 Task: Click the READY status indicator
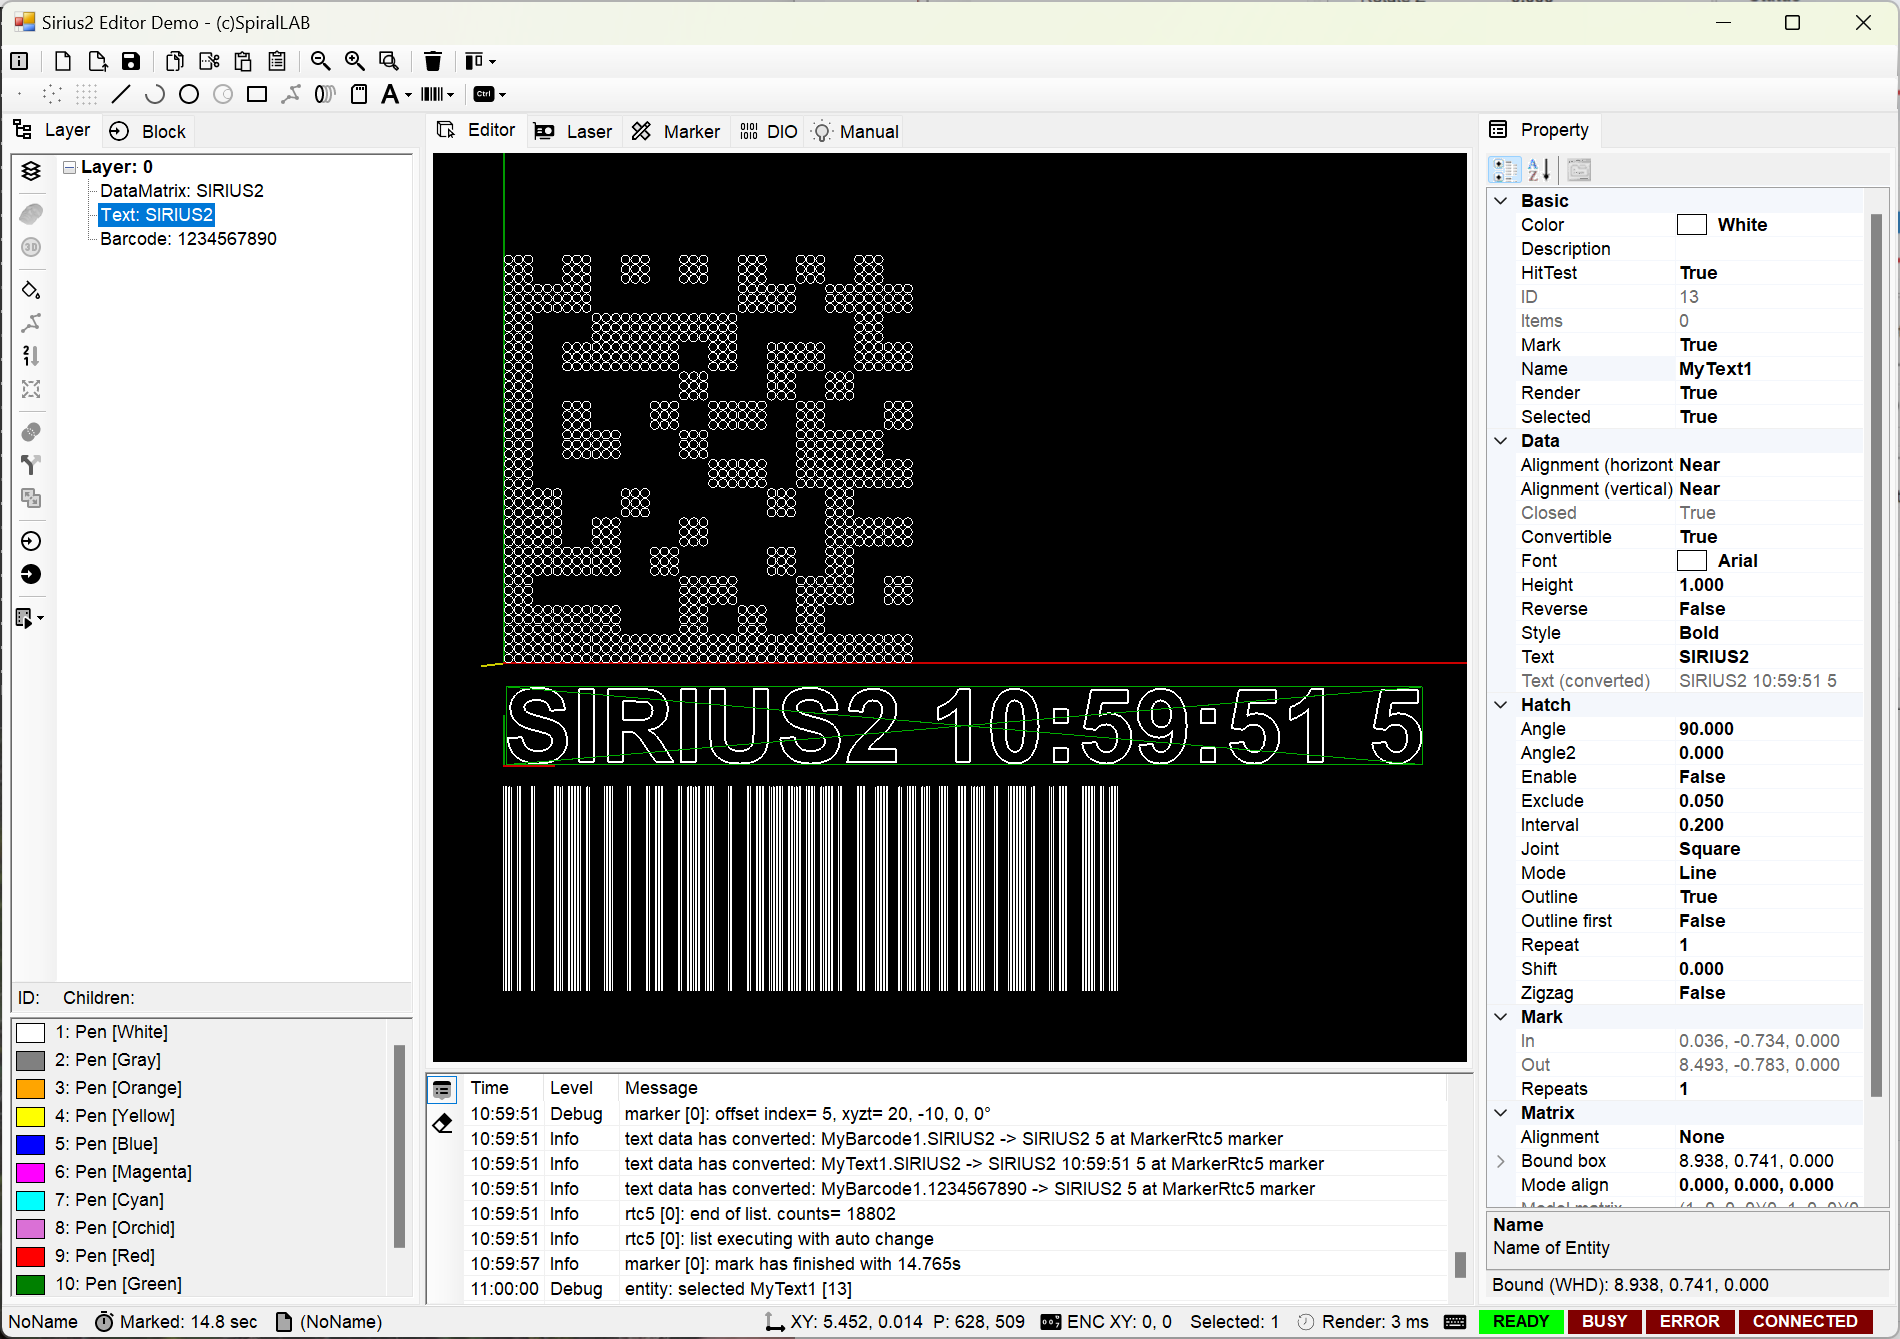click(x=1521, y=1322)
